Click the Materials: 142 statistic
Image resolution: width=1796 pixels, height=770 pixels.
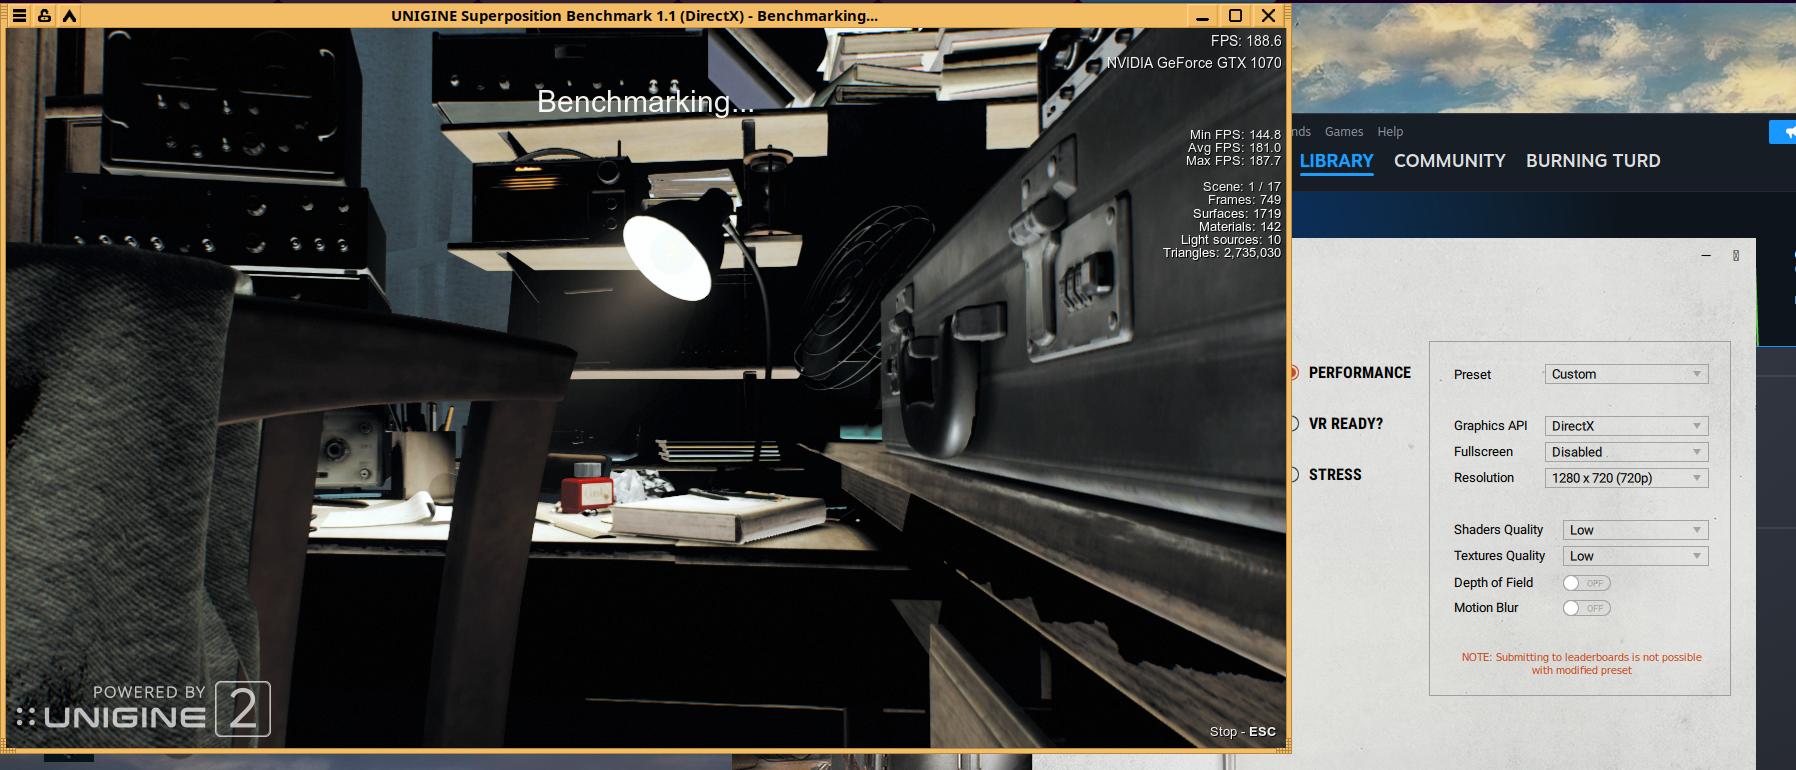1240,227
